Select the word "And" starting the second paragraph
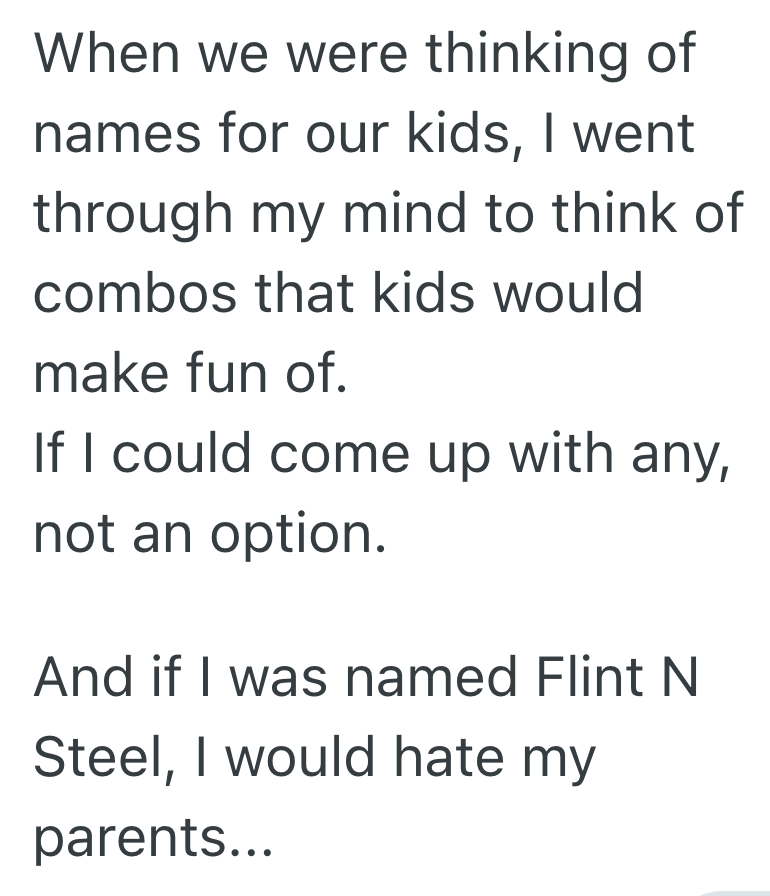Viewport: 770px width, 896px height. (x=84, y=677)
